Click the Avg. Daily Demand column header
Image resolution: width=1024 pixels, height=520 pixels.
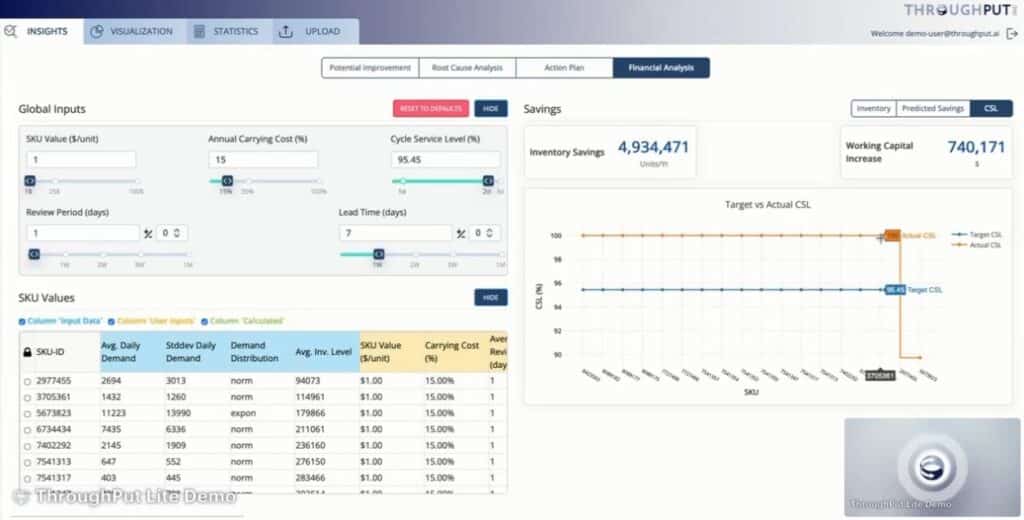[131, 351]
